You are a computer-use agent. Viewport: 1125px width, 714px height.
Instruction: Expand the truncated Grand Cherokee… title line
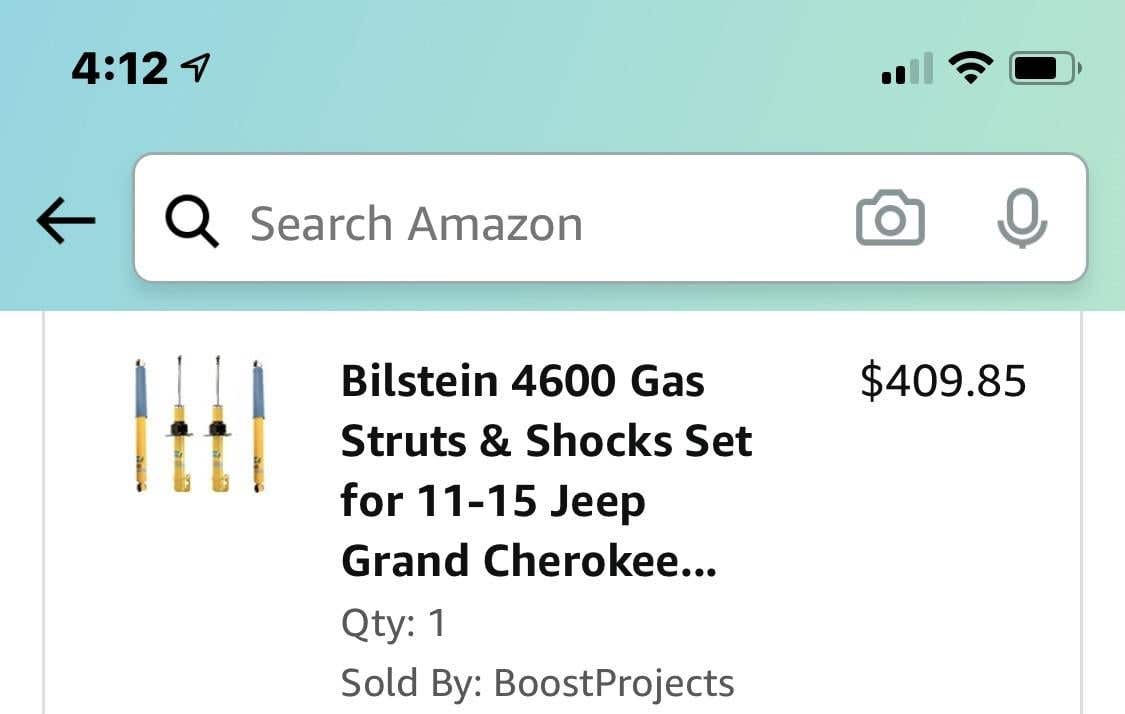tap(529, 560)
